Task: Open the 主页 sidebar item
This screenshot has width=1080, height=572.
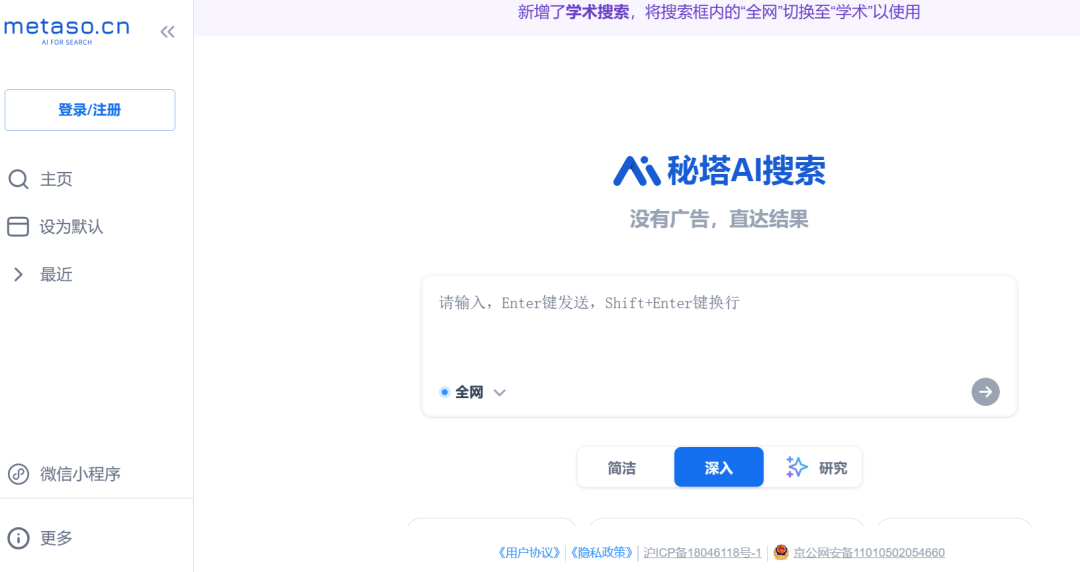Action: (x=56, y=179)
